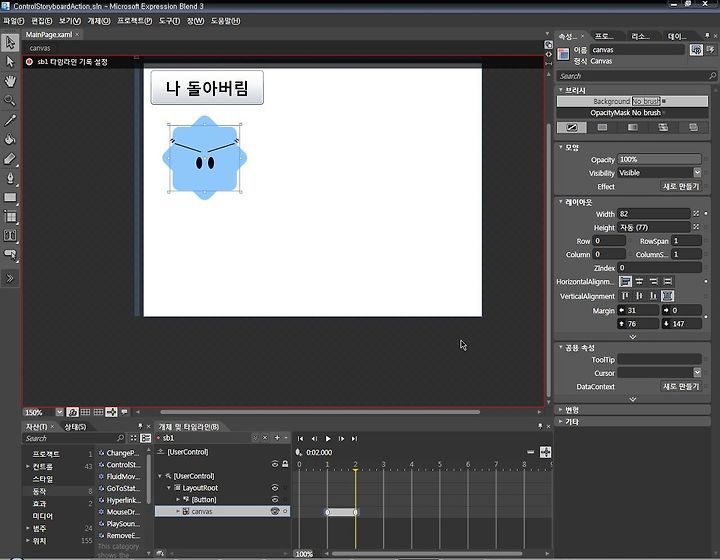Screen dimensions: 720x560
Task: Play the sb1 storyboard
Action: click(x=328, y=438)
